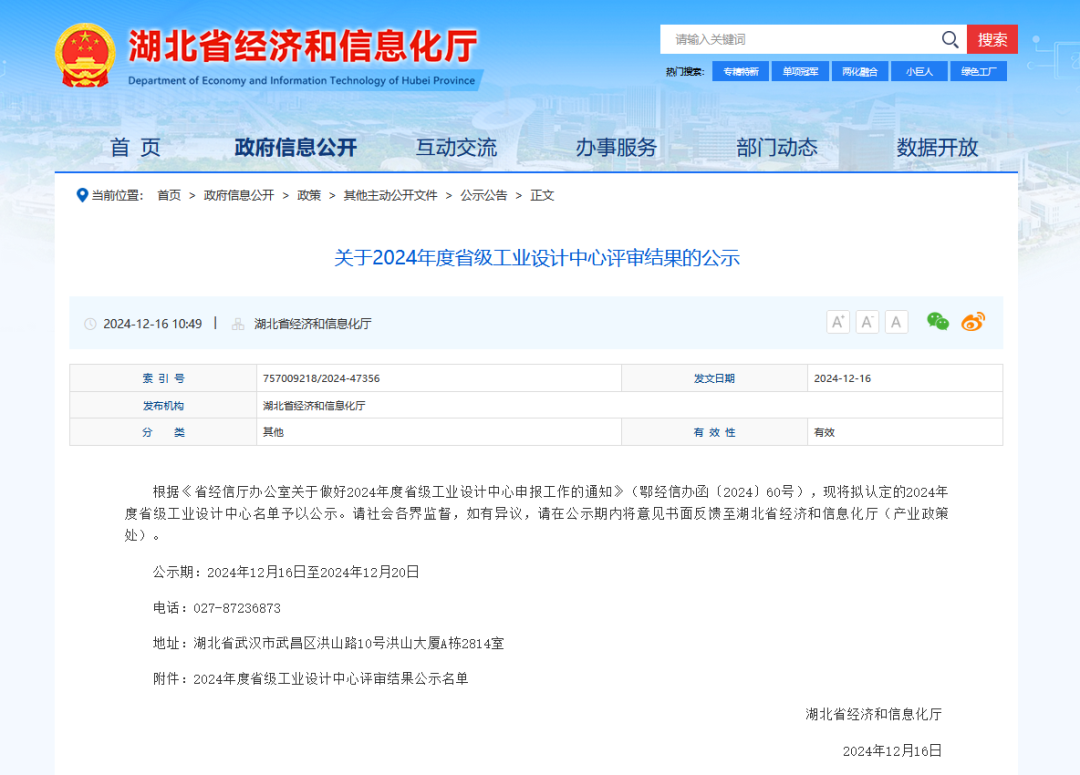Increase font size with A+ icon

coord(838,322)
